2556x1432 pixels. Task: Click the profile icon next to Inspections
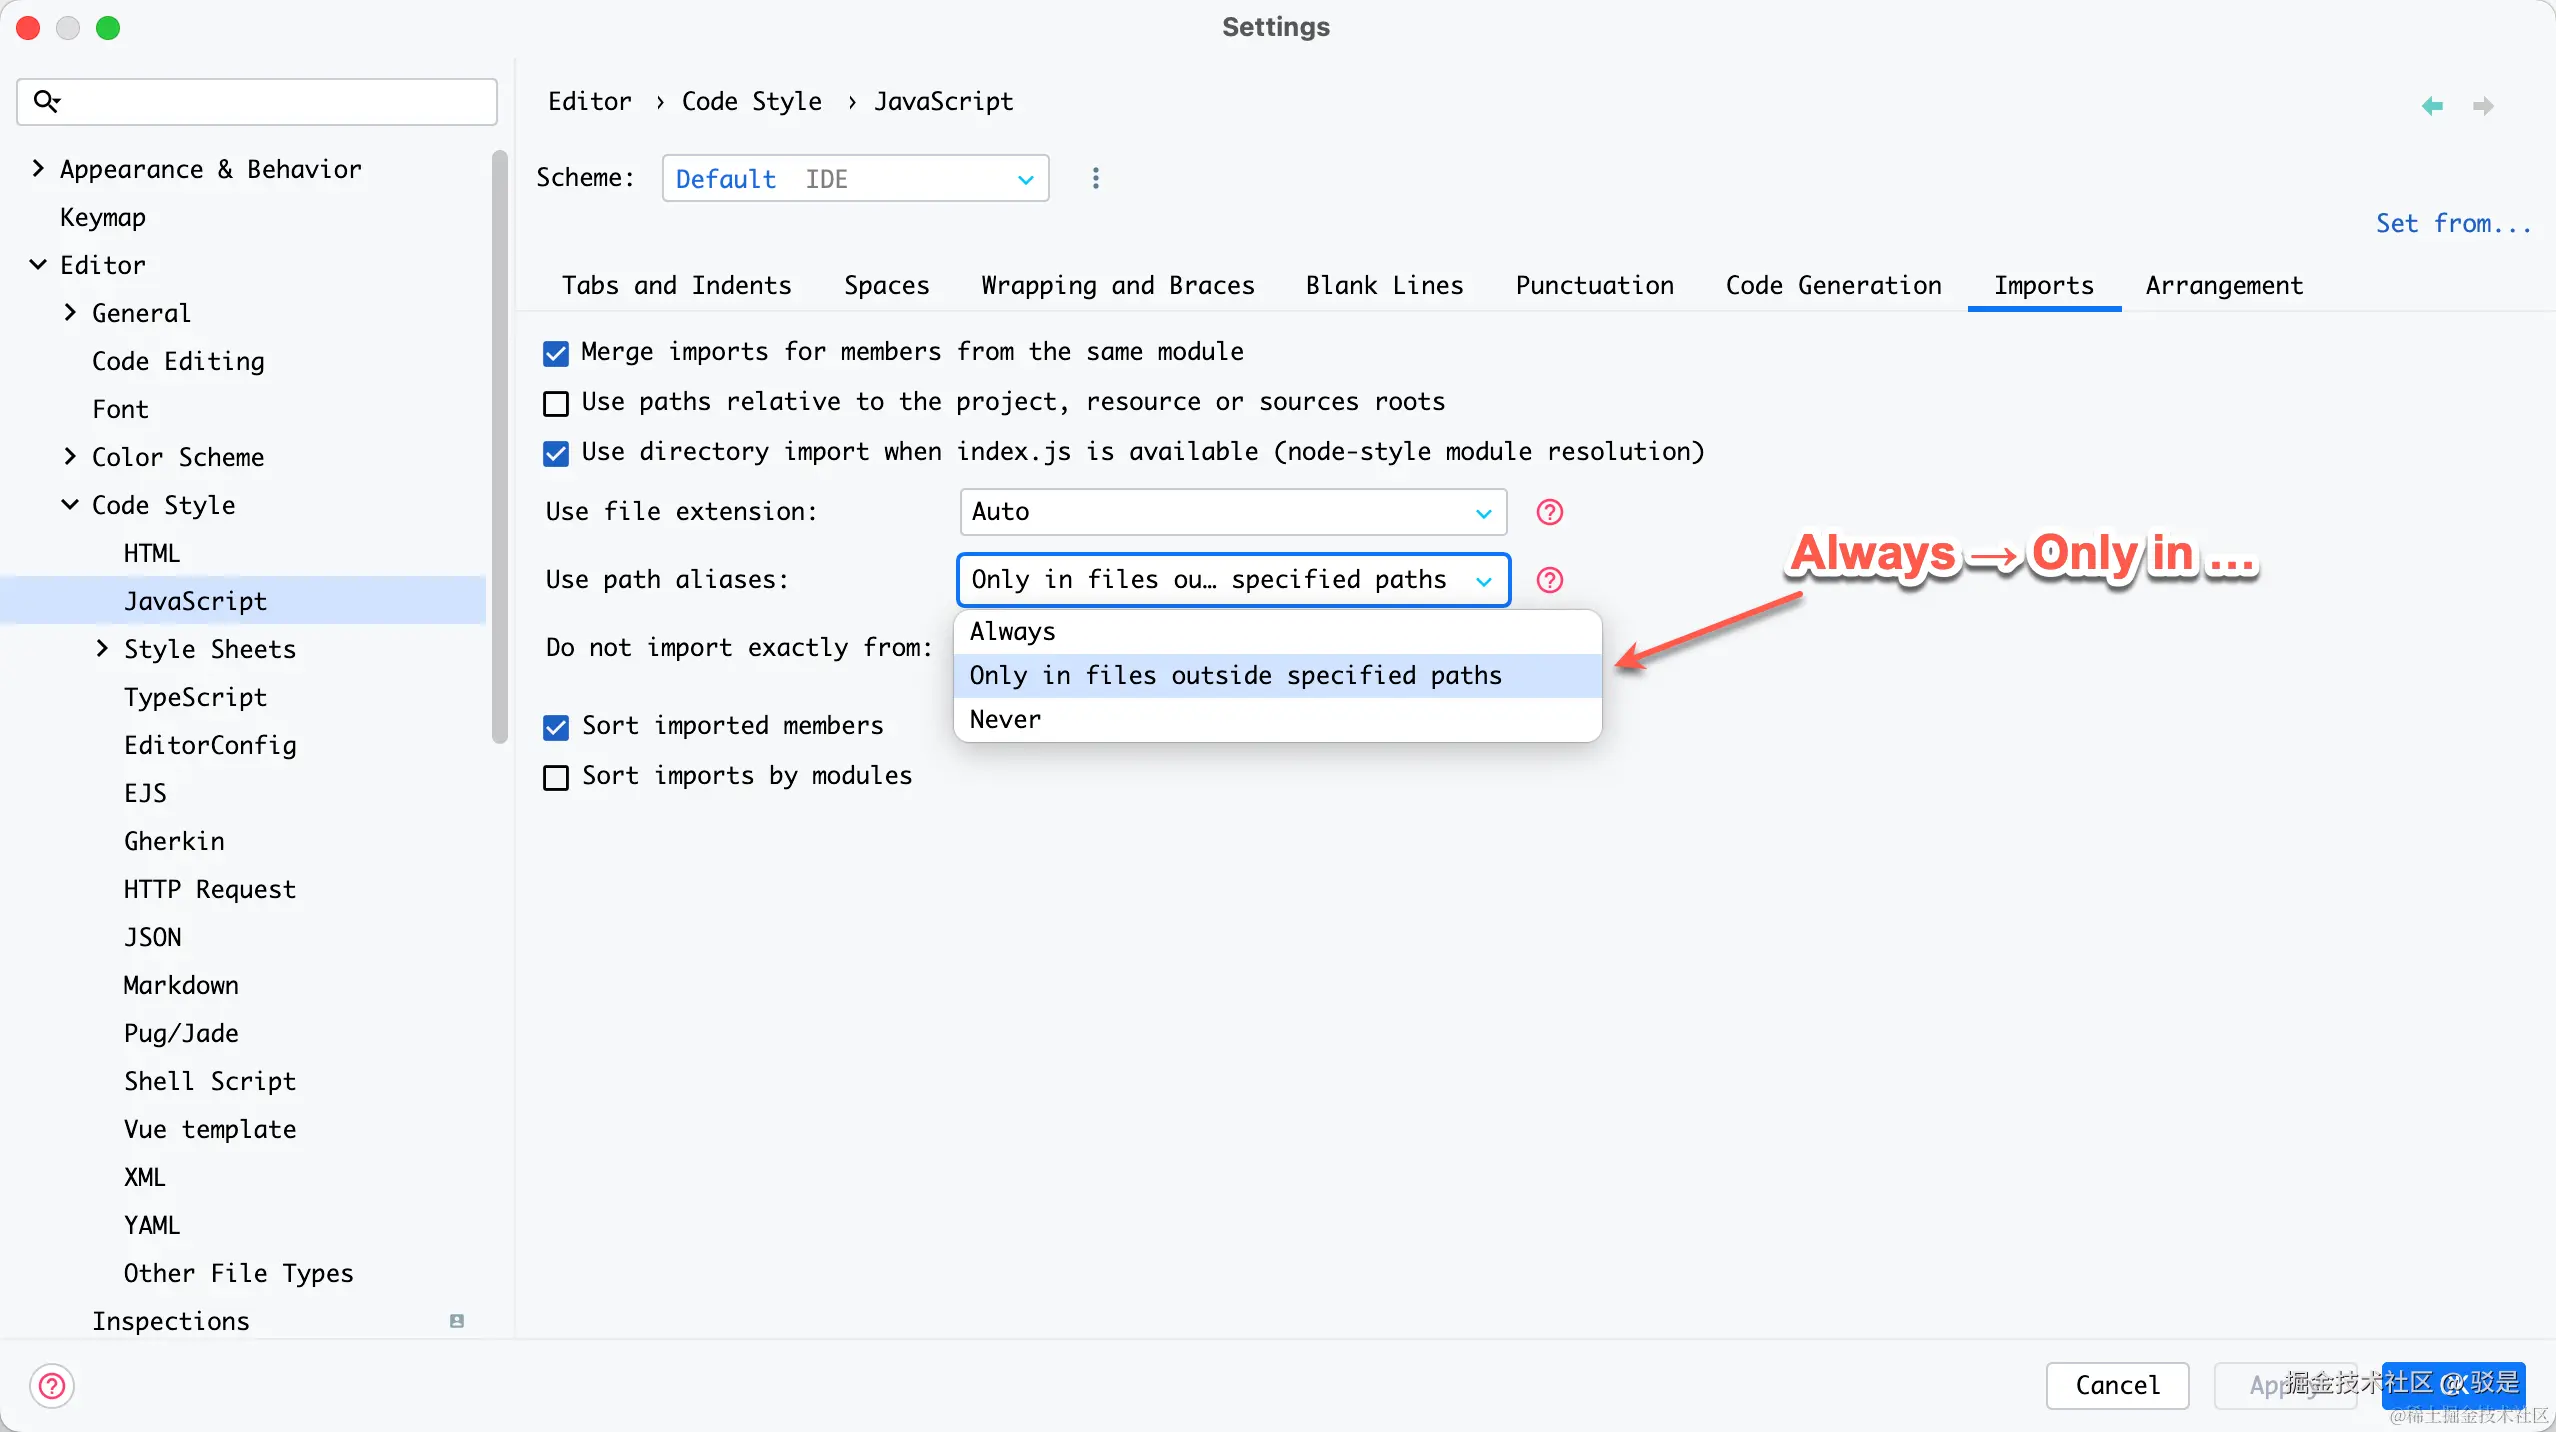coord(457,1321)
